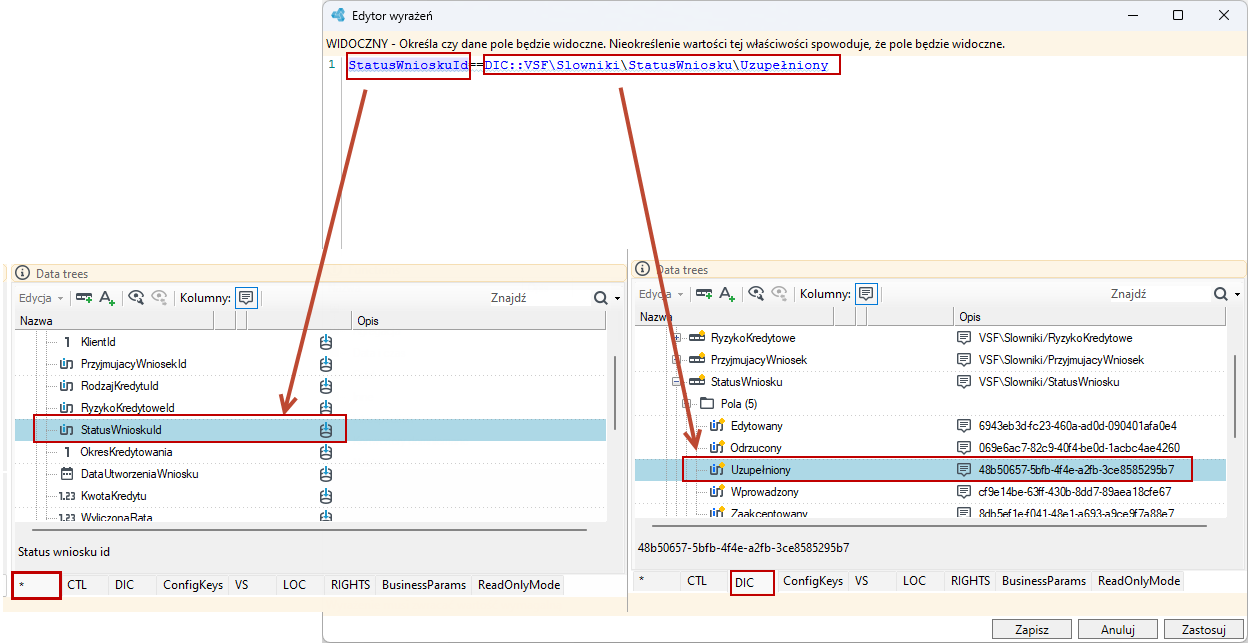This screenshot has width=1248, height=643.
Task: Select the KwotaKredytu row in left tree
Action: pyautogui.click(x=310, y=496)
